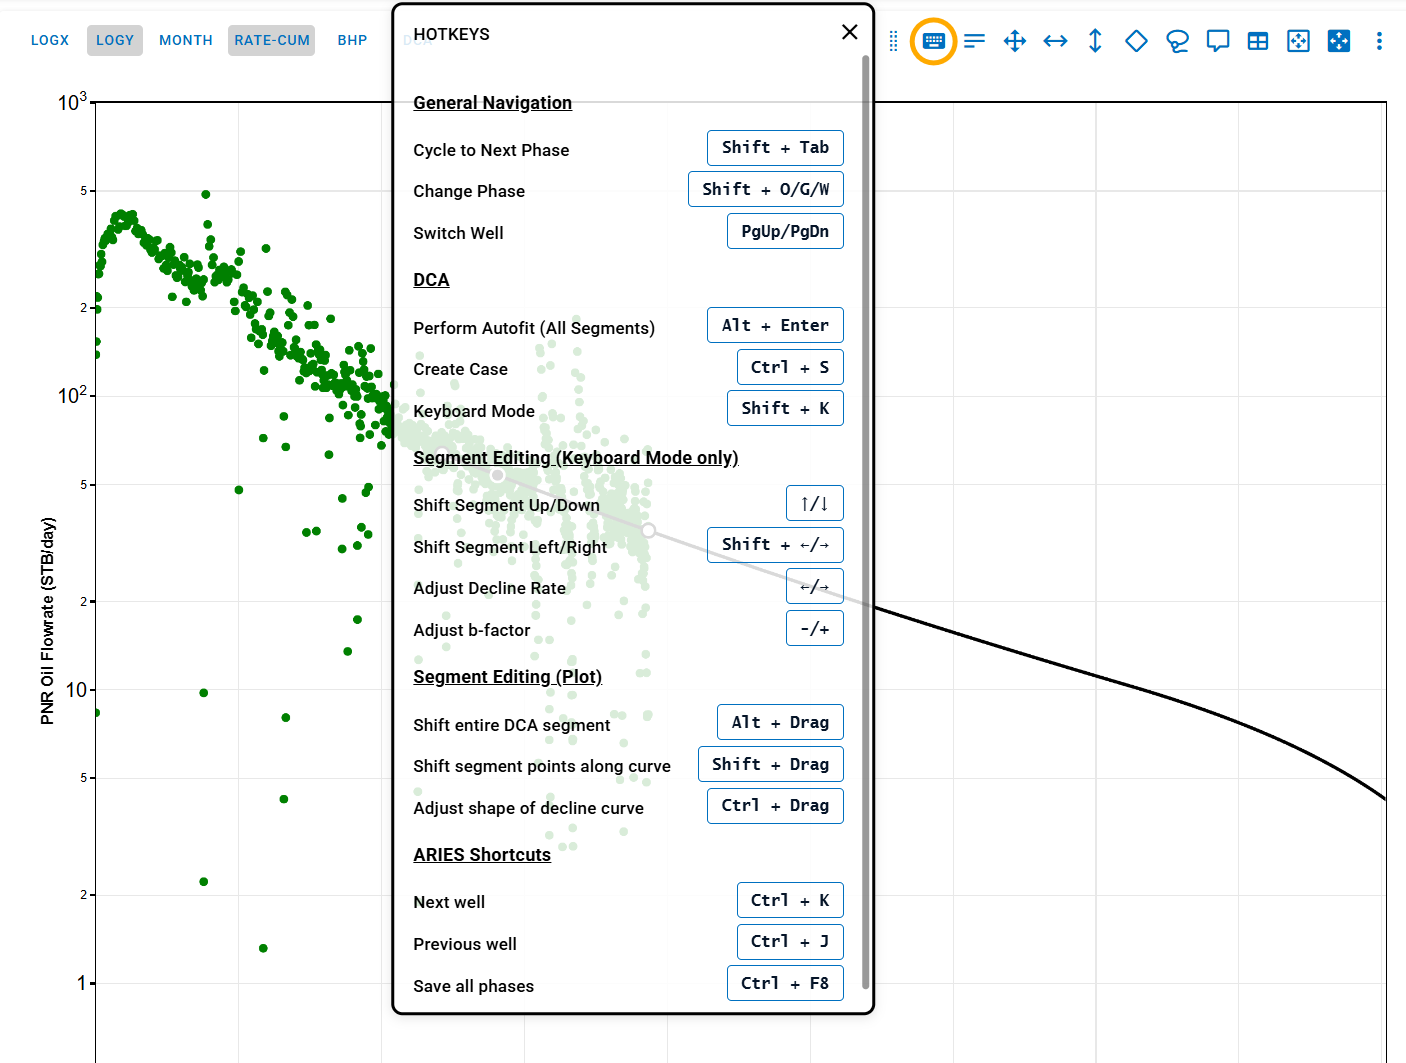Click the Segment Editing (Keyboard Mode only) heading
The width and height of the screenshot is (1406, 1063).
pos(576,458)
